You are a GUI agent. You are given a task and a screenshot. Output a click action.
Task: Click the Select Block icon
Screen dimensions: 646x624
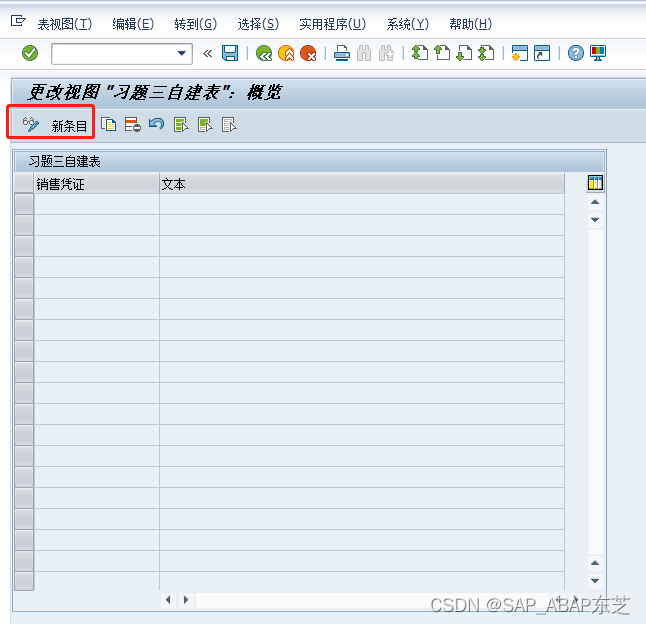pos(205,124)
